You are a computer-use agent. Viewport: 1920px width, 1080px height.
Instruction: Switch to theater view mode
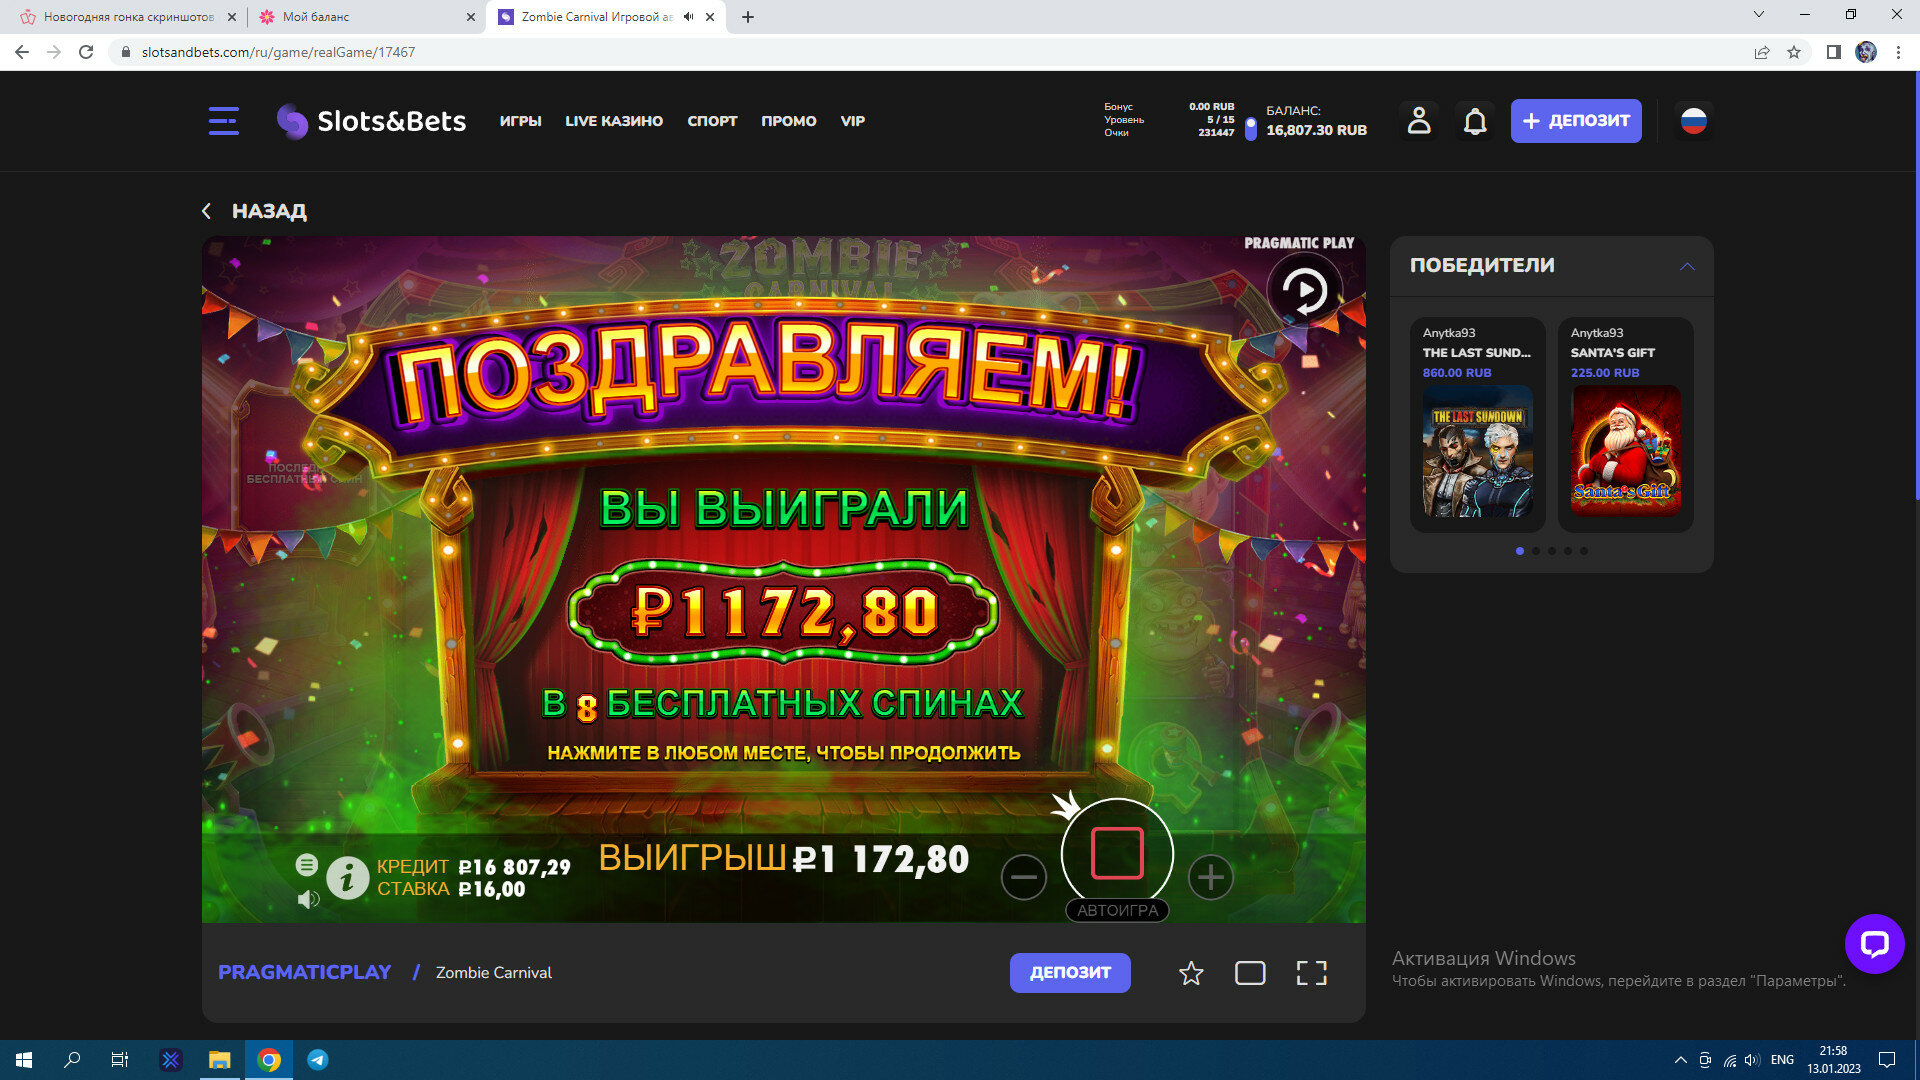click(x=1250, y=973)
